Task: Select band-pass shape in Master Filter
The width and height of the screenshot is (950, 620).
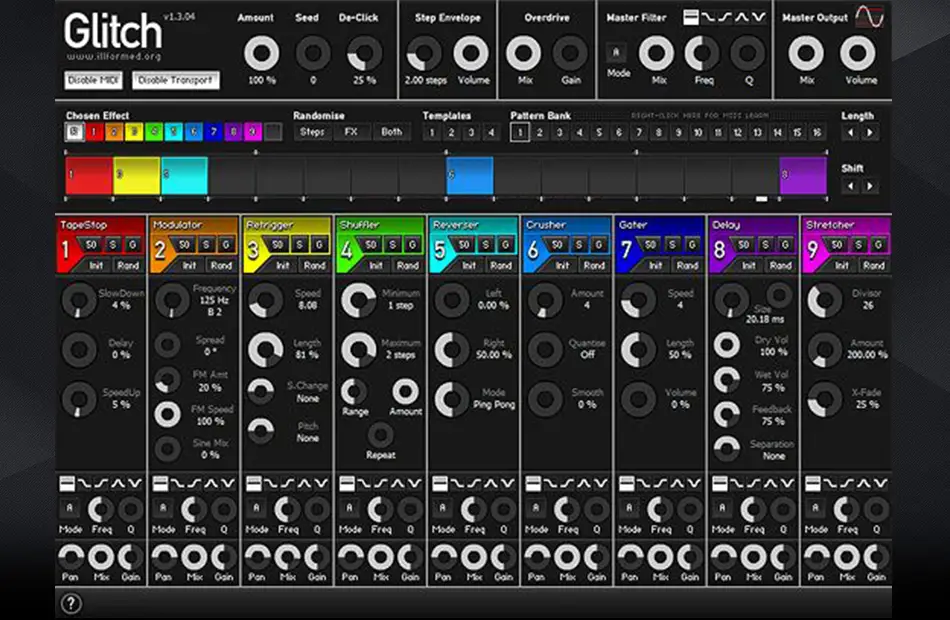Action: pyautogui.click(x=742, y=18)
